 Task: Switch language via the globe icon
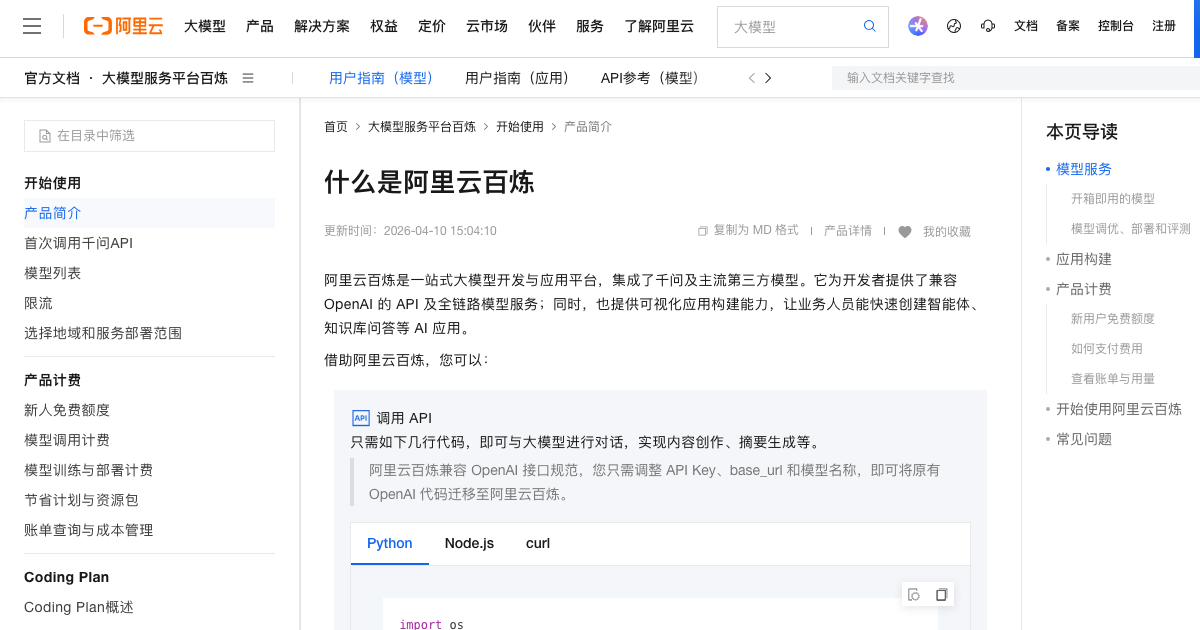[x=953, y=26]
